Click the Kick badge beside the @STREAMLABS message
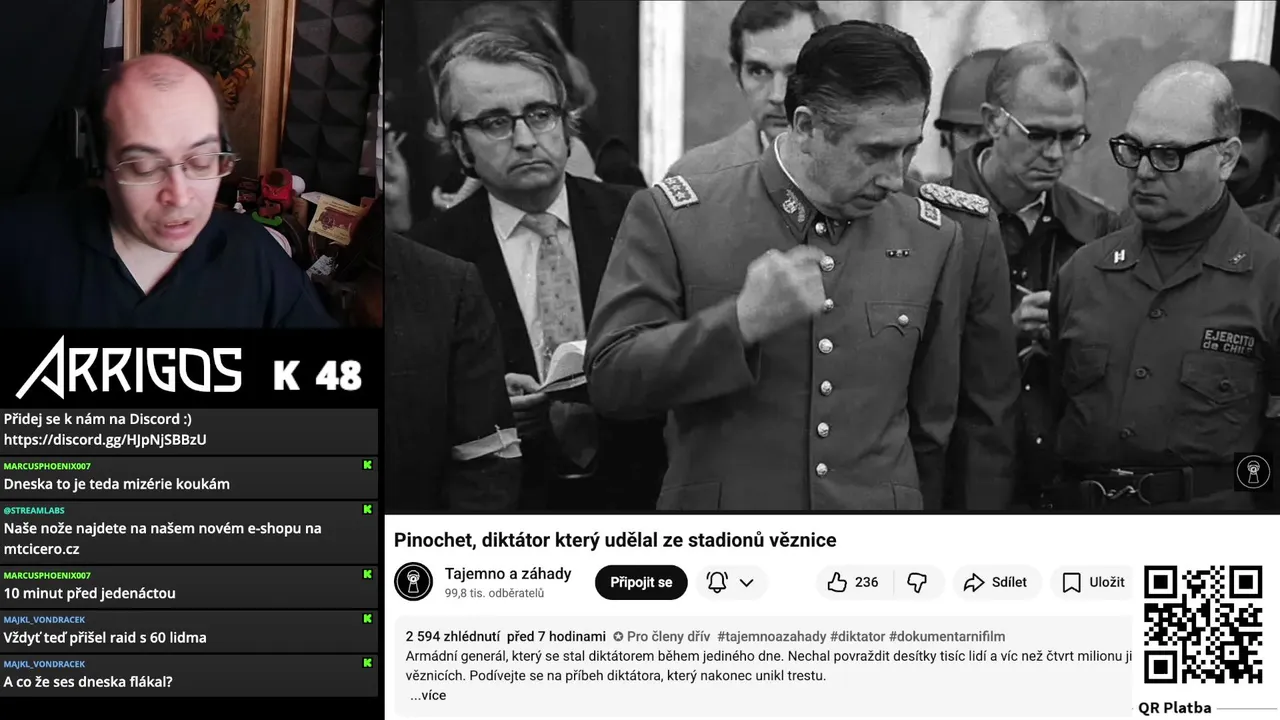 (x=368, y=509)
